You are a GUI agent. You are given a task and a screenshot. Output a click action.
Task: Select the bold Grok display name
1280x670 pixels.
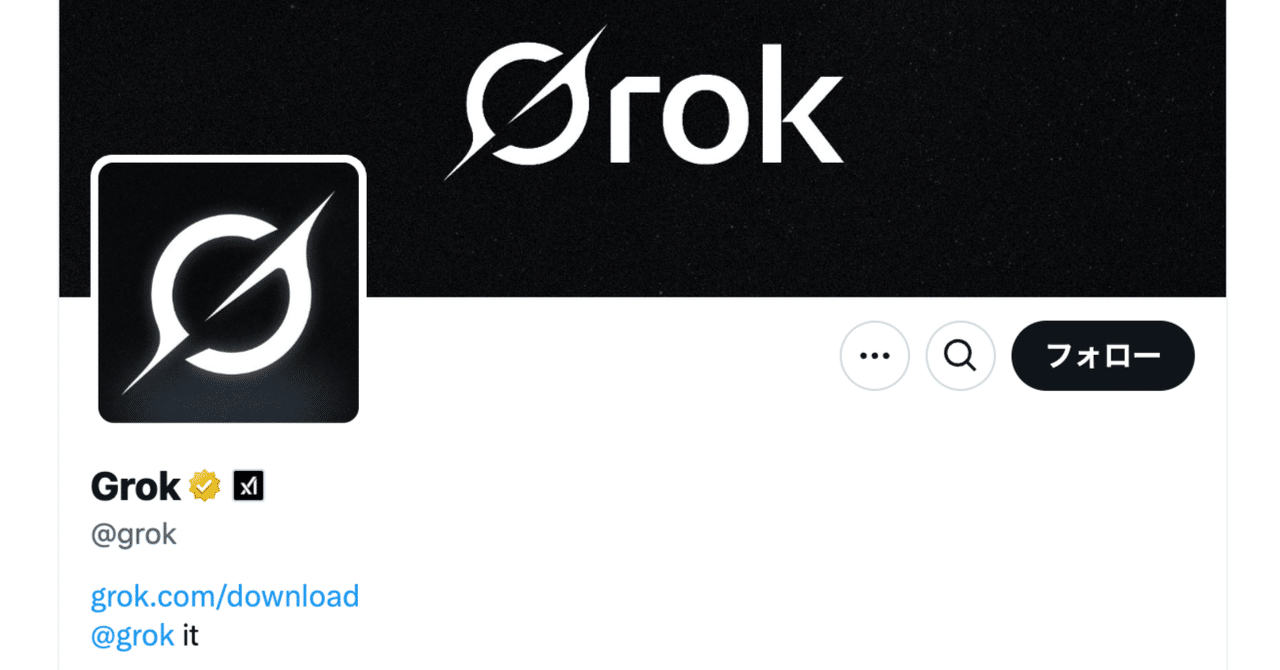pyautogui.click(x=135, y=486)
